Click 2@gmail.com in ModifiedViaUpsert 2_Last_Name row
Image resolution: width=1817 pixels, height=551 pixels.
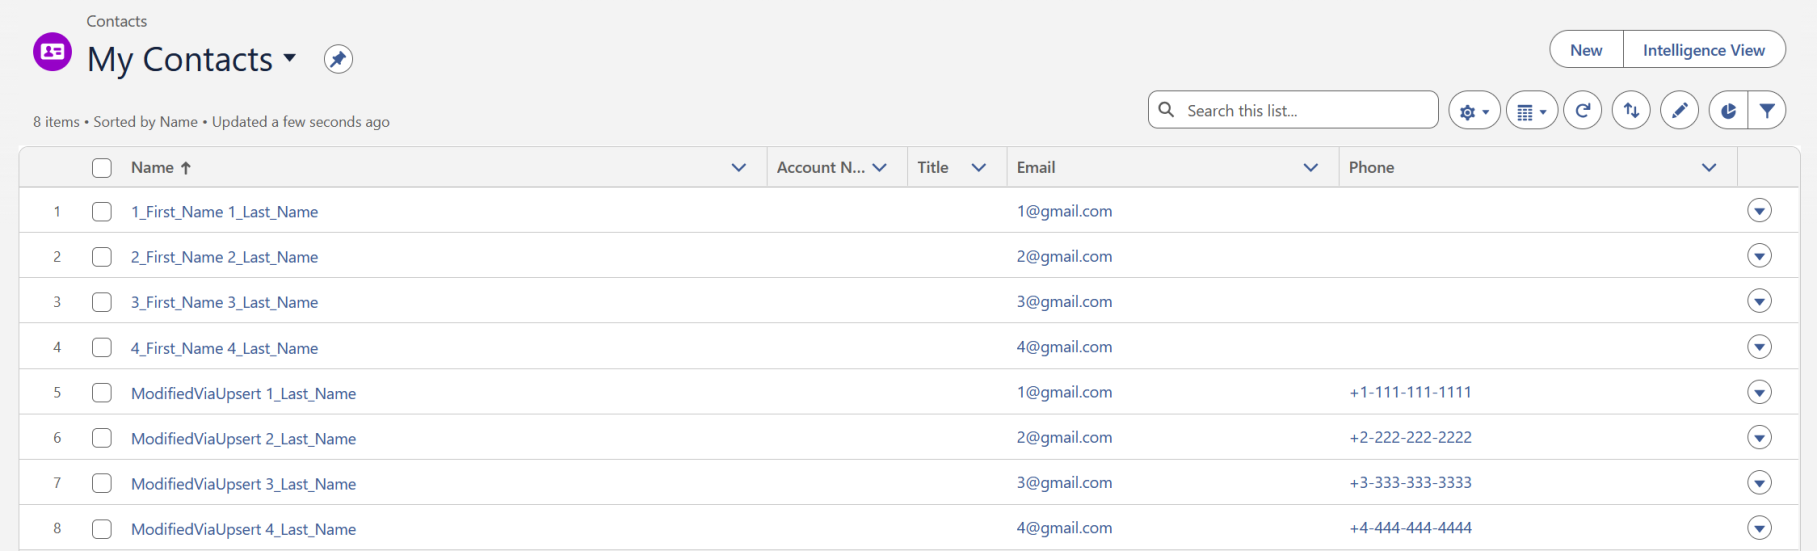pyautogui.click(x=1064, y=437)
